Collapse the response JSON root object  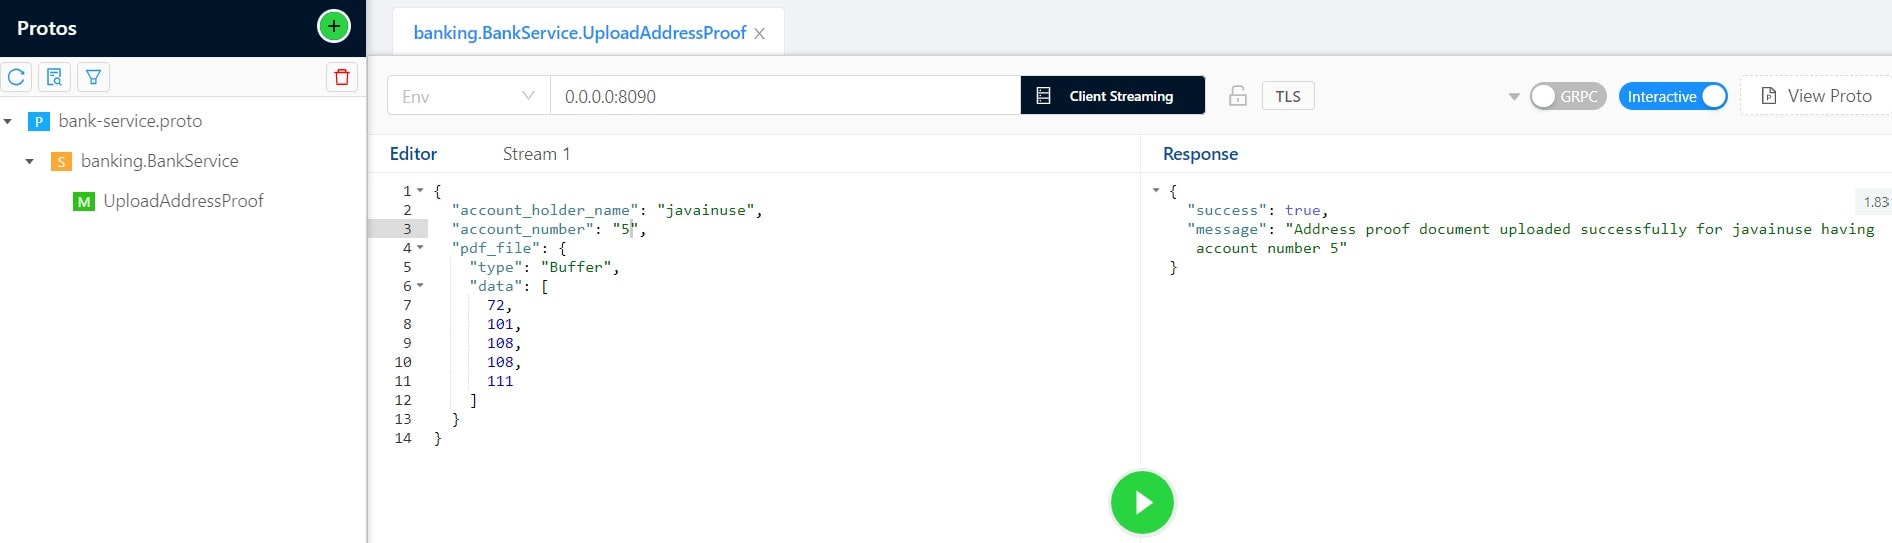[x=1156, y=190]
